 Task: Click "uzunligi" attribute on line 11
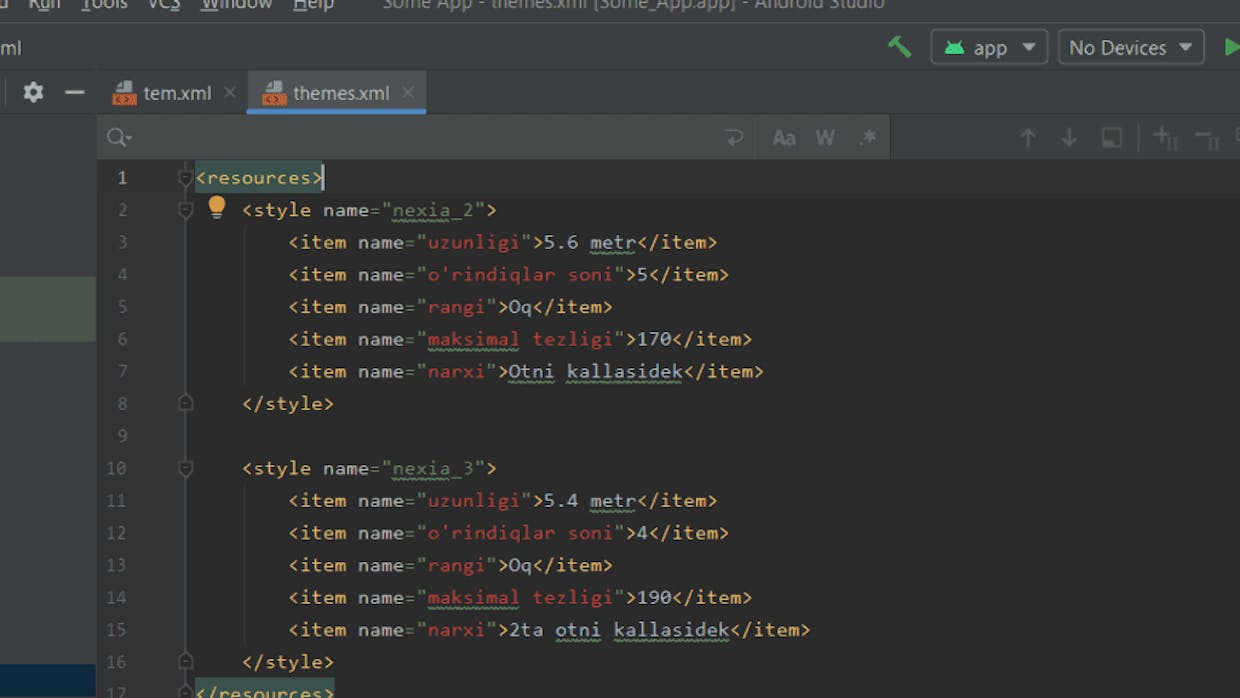[x=474, y=500]
